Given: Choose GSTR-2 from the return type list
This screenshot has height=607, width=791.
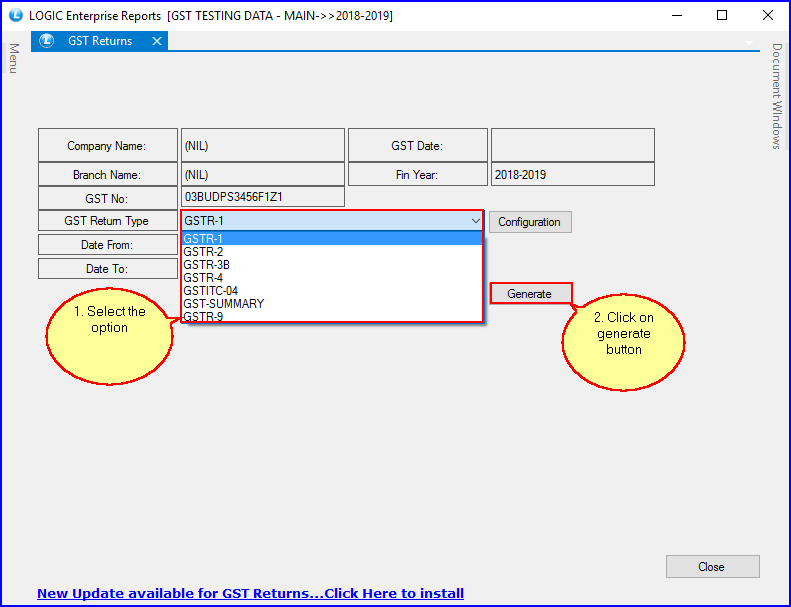Looking at the screenshot, I should click(x=332, y=251).
